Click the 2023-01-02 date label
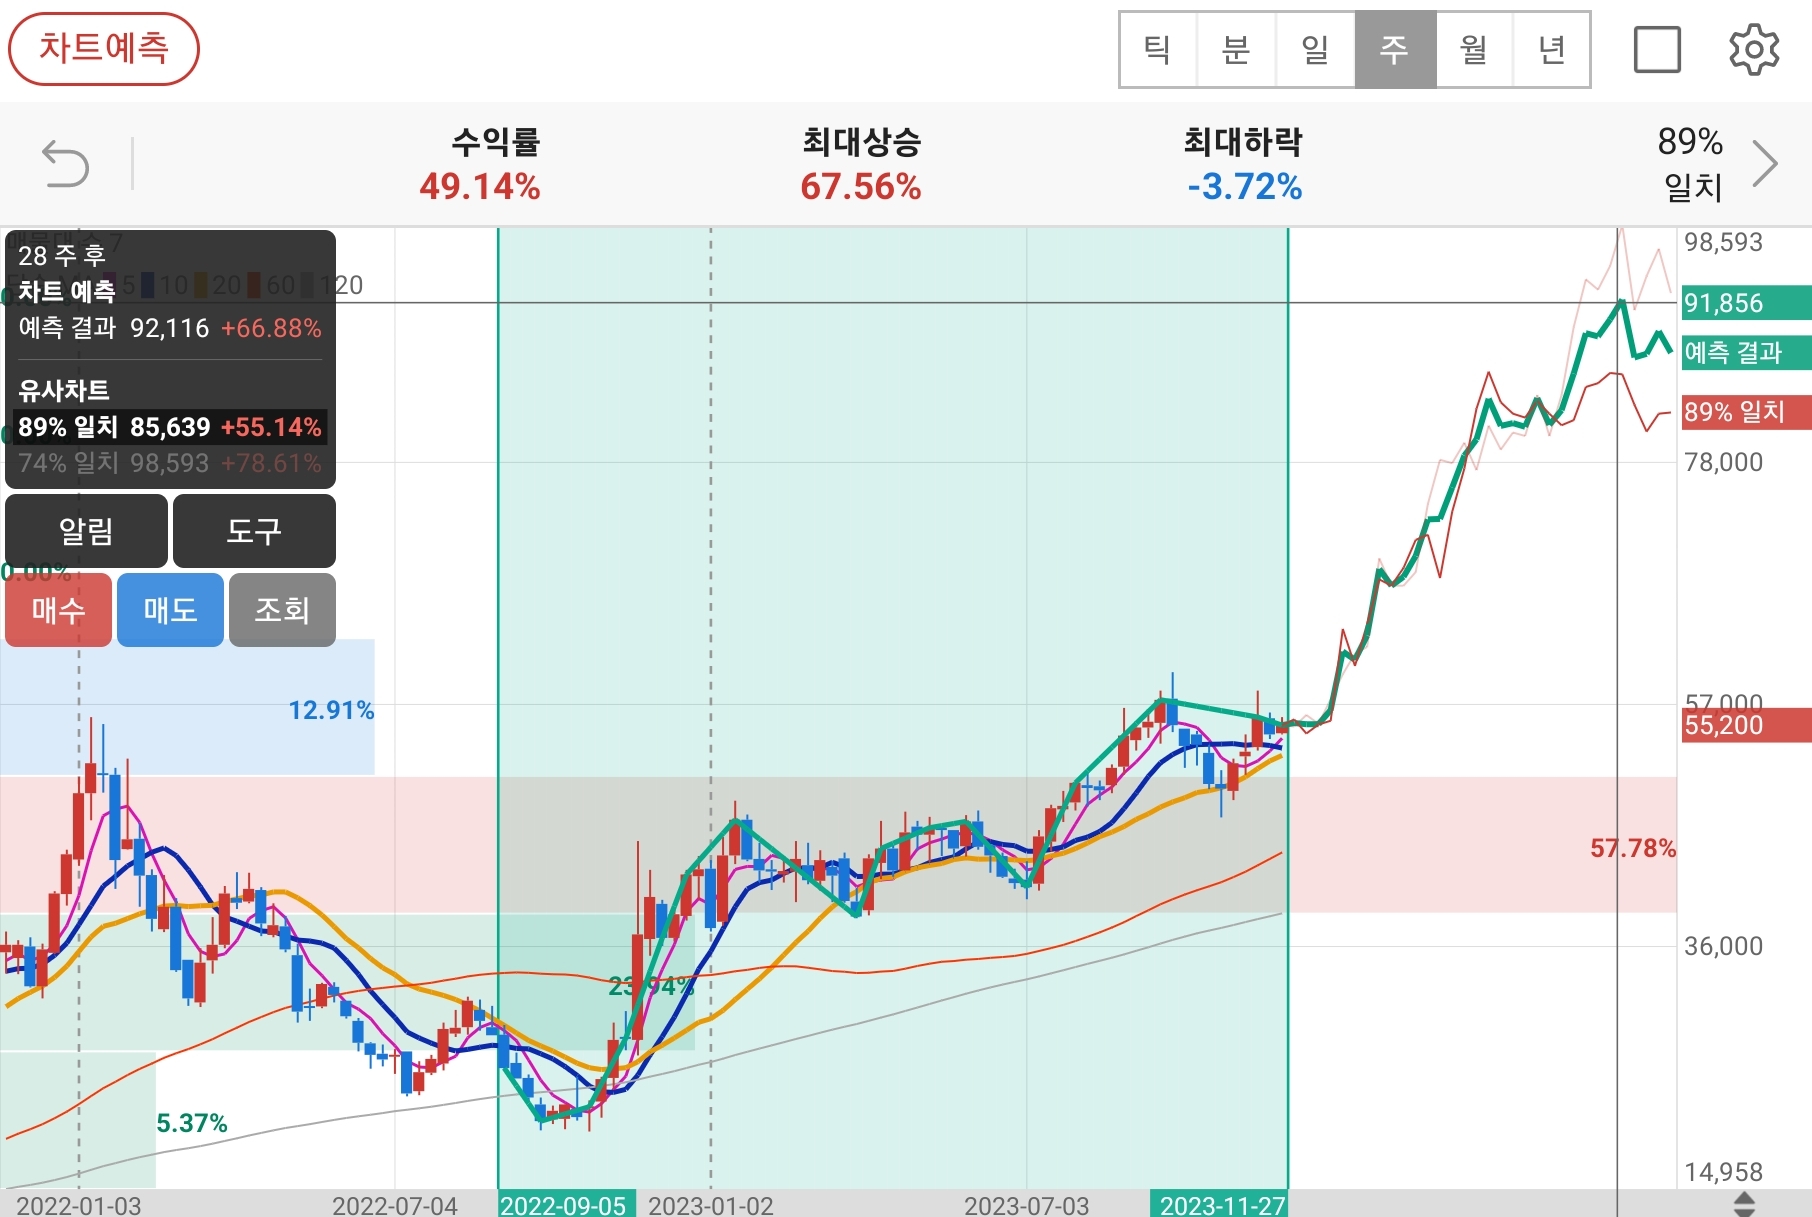The image size is (1812, 1217). (x=711, y=1205)
